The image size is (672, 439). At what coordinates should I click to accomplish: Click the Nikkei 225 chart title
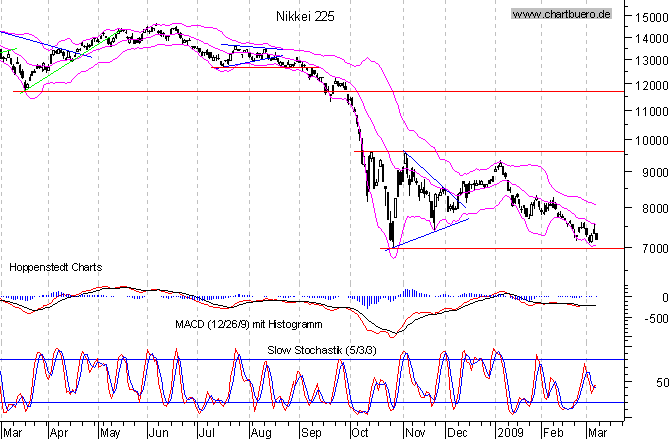[x=305, y=16]
